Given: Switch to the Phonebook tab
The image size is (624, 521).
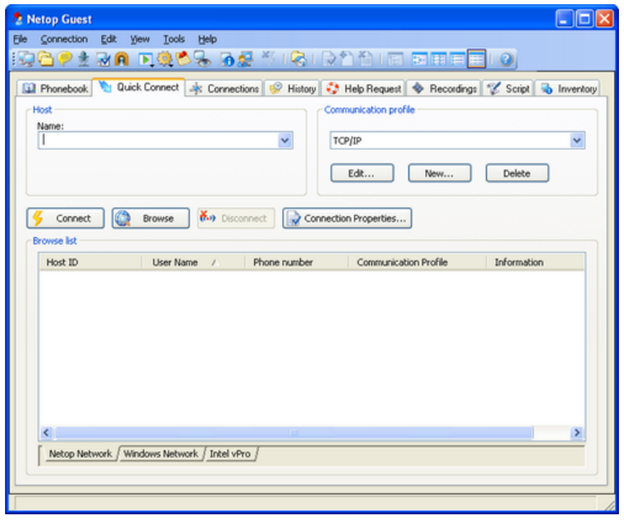Looking at the screenshot, I should [55, 88].
